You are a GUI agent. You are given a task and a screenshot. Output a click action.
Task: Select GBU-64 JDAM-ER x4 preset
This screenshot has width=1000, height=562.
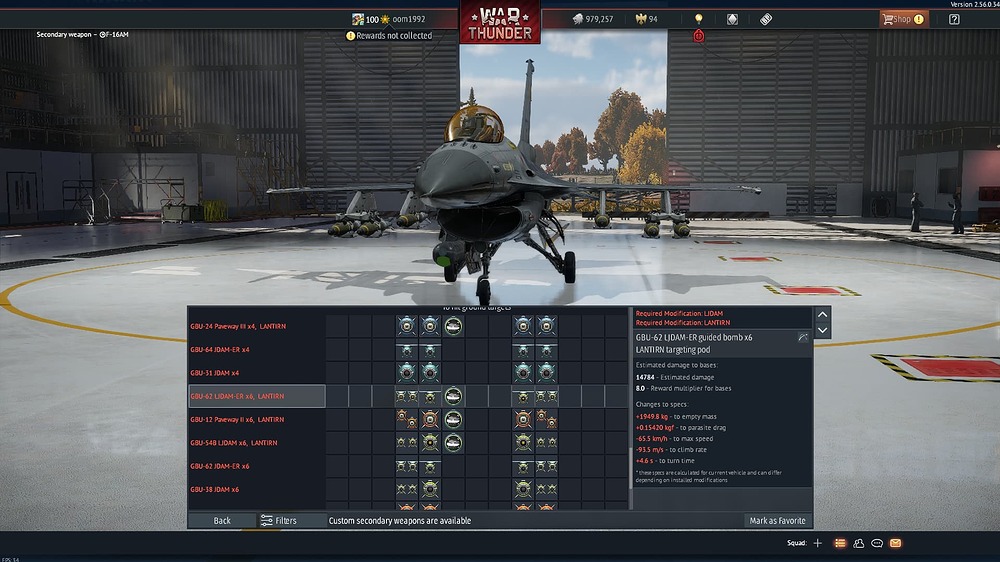(257, 350)
